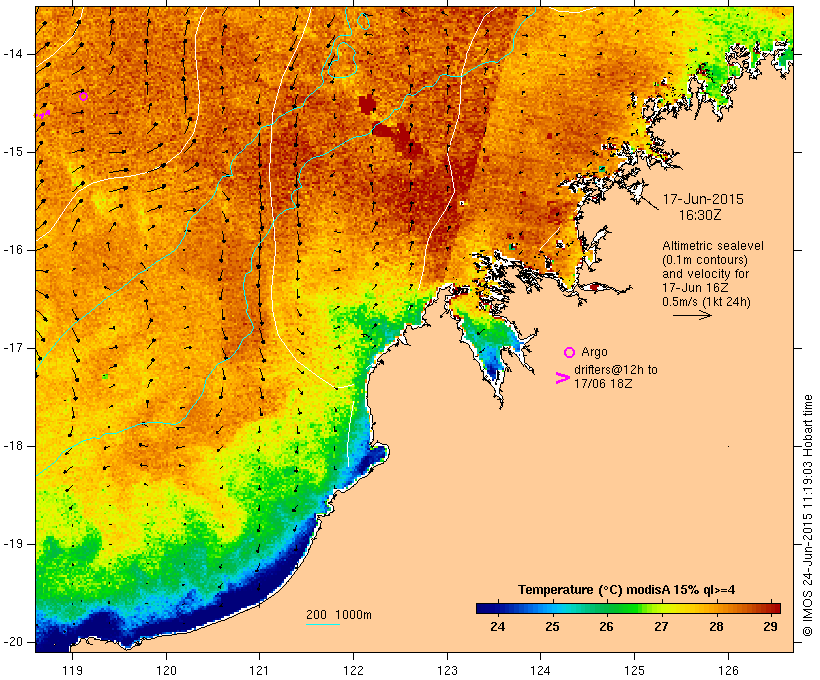Image resolution: width=820 pixels, height=680 pixels.
Task: Click the -14 latitude axis label
Action: pos(13,54)
